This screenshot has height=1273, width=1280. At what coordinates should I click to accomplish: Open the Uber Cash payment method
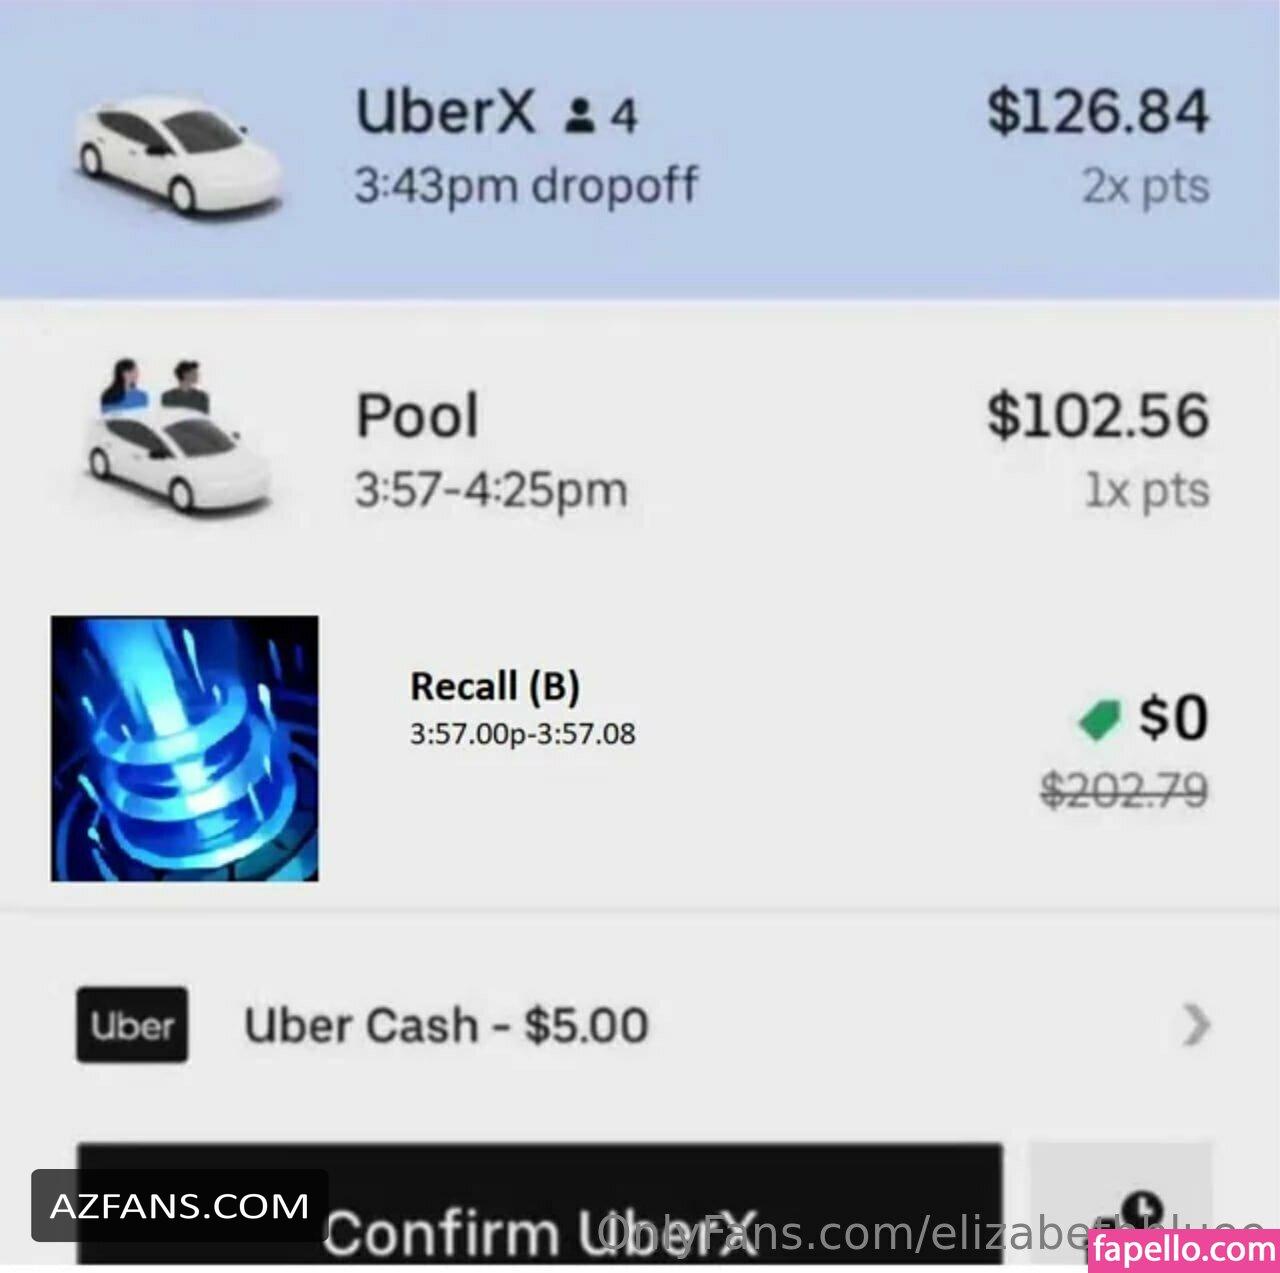click(x=640, y=1025)
